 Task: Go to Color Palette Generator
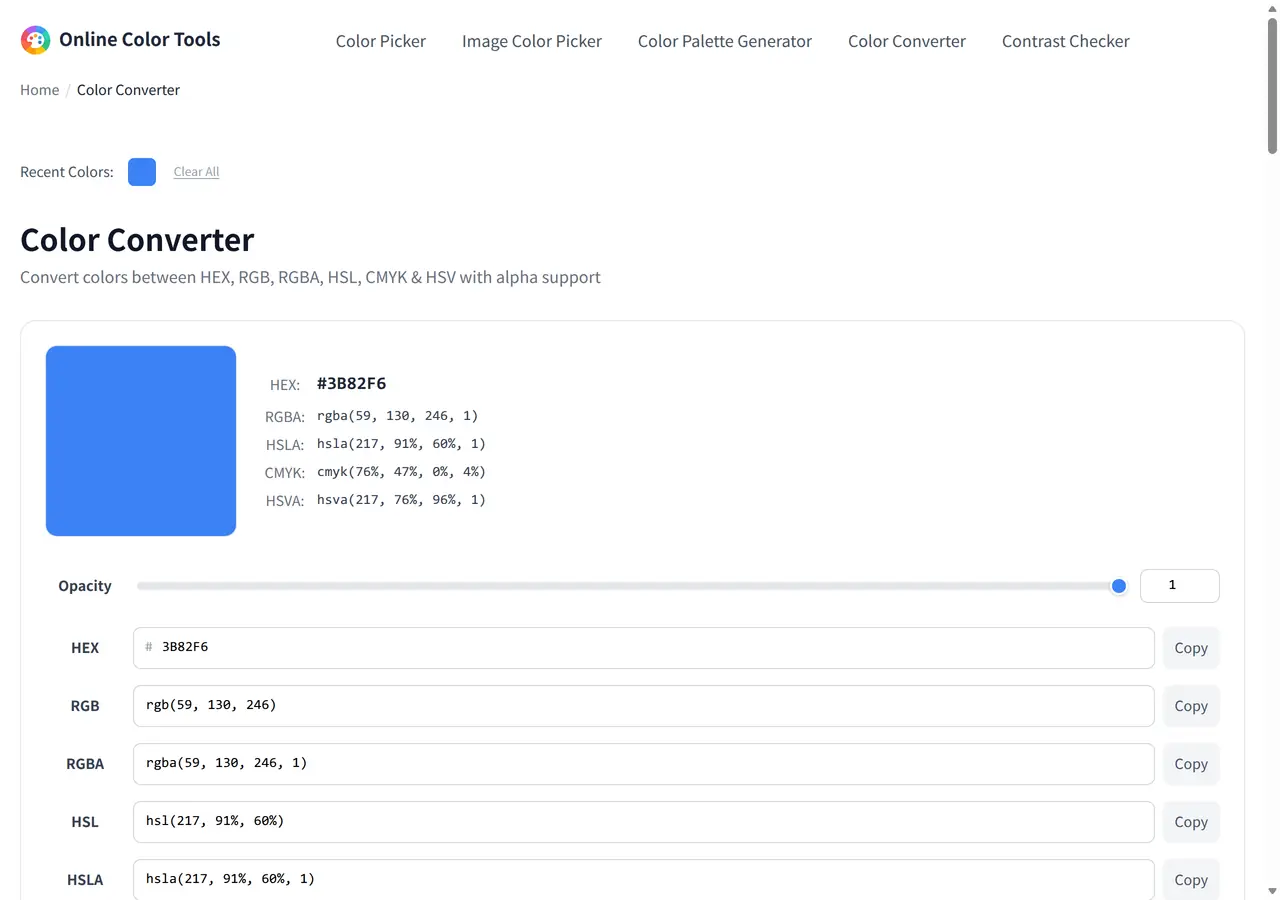point(725,41)
